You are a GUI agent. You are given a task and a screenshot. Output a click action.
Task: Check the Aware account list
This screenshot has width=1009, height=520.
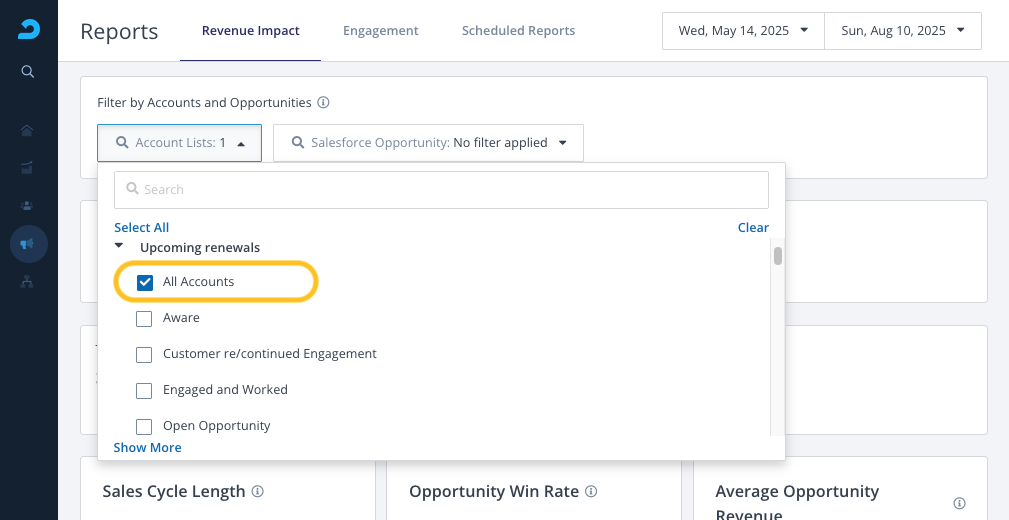[x=144, y=318]
